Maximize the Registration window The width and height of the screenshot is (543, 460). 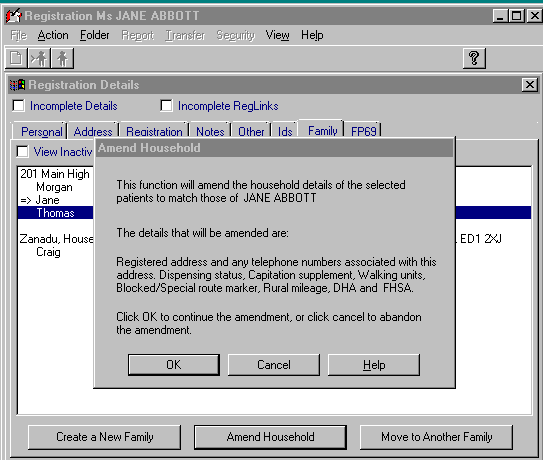517,16
